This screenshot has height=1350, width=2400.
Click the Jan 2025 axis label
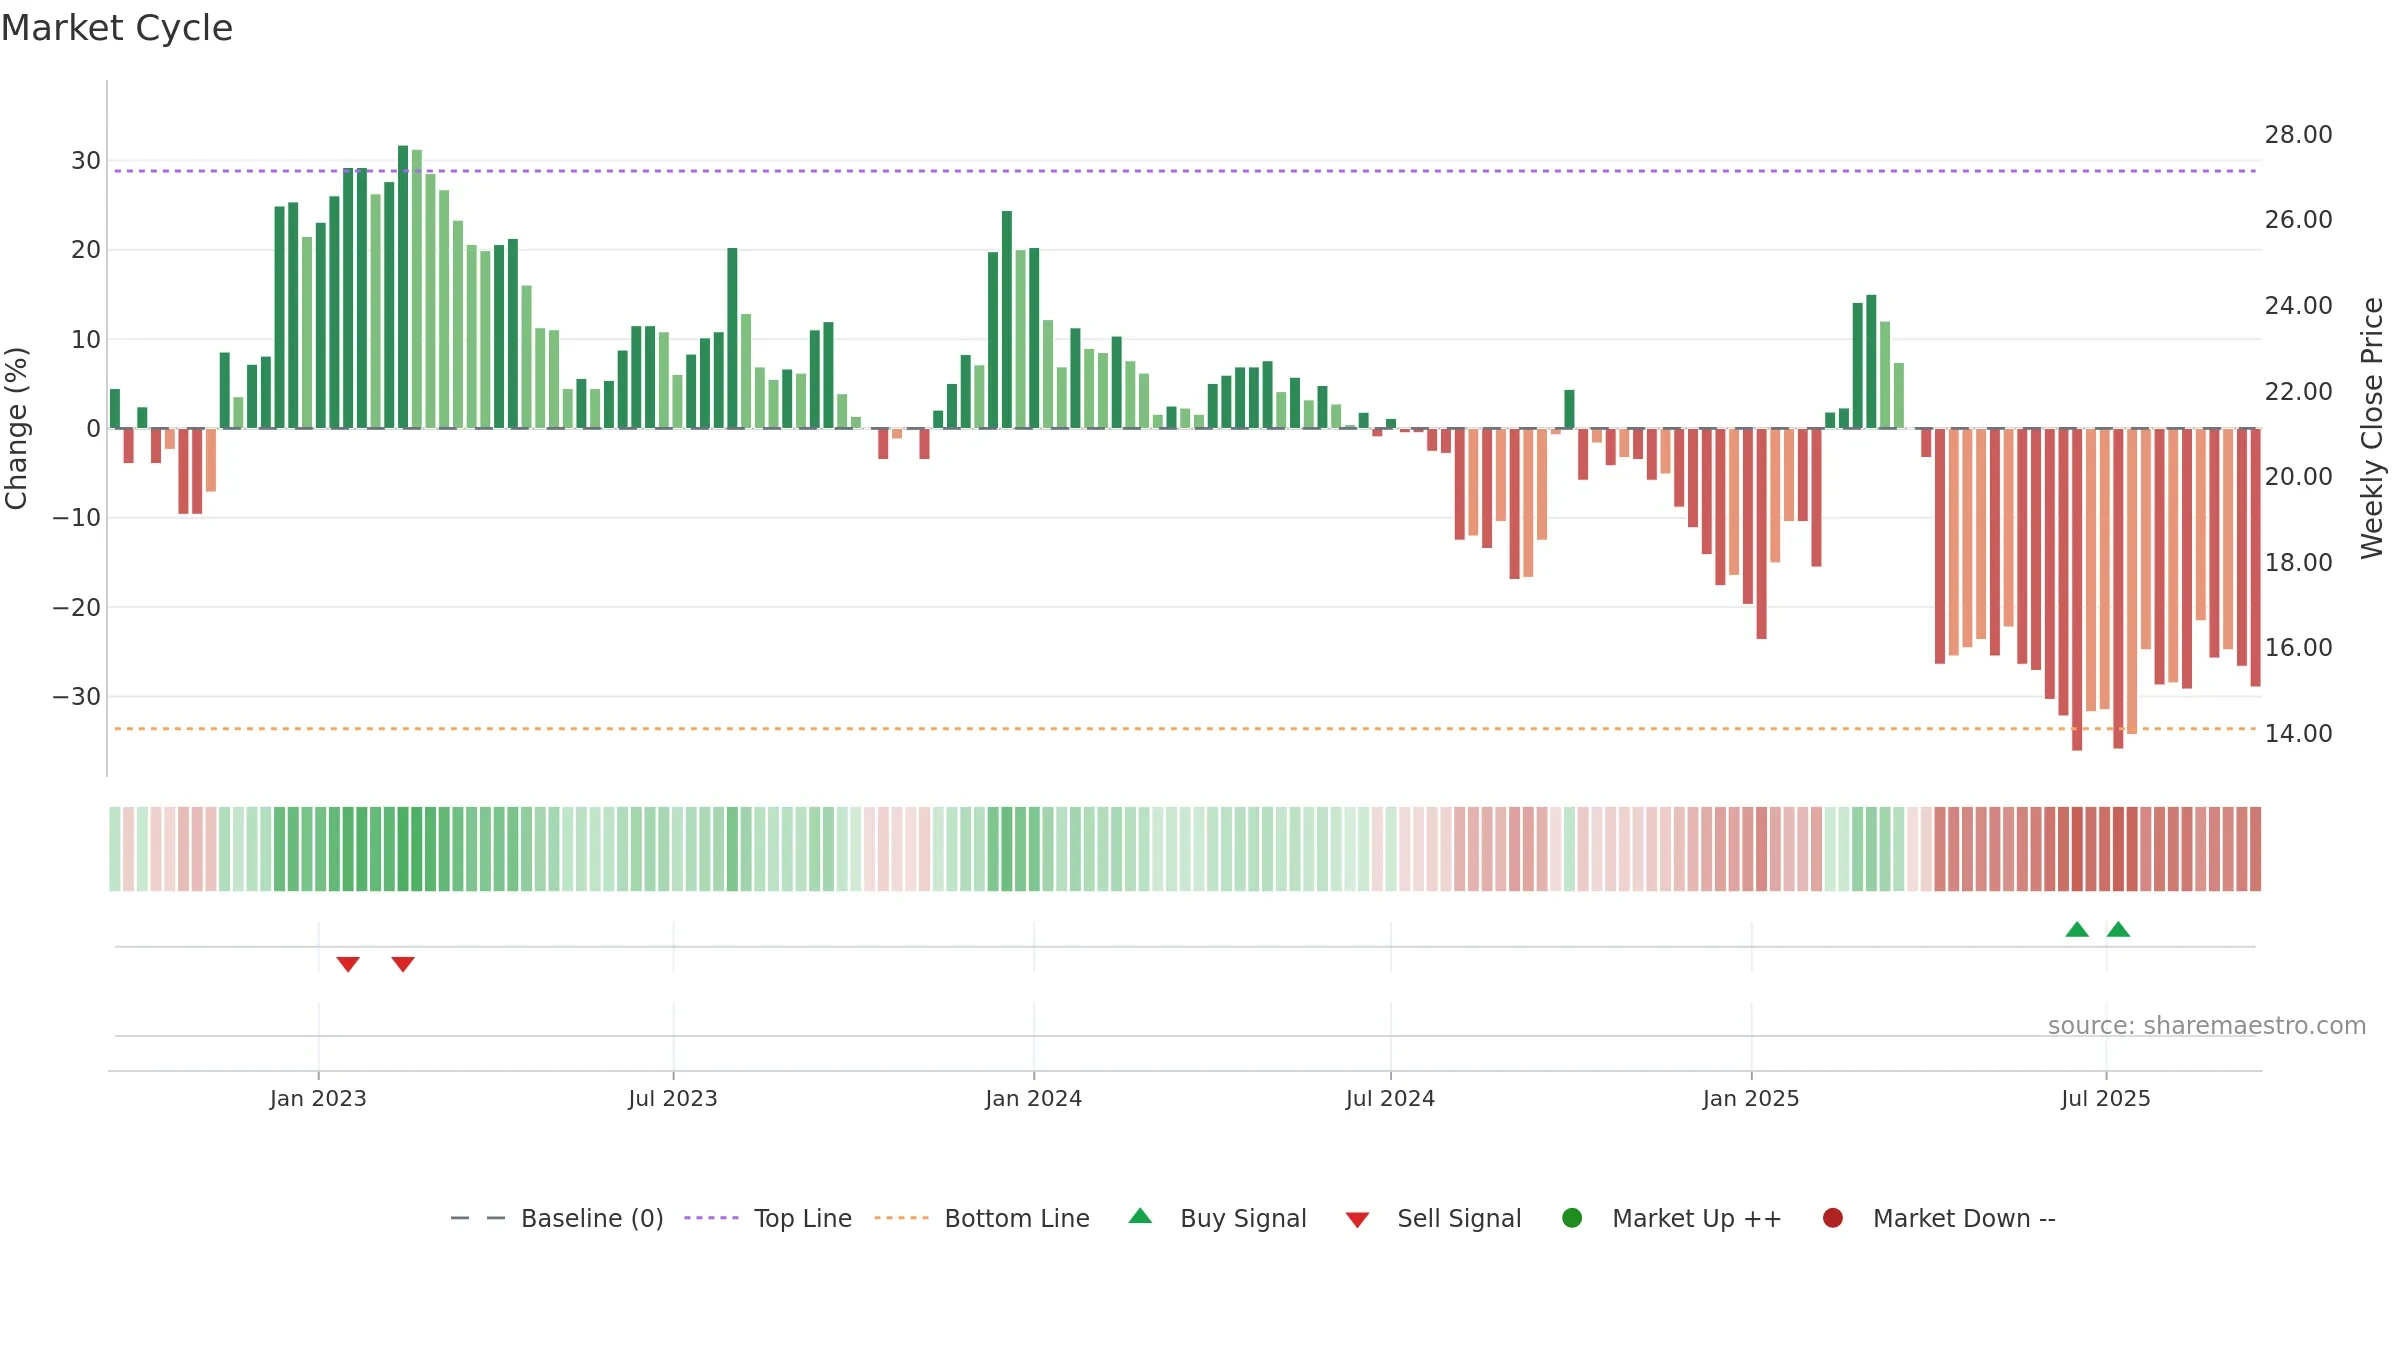point(1751,1098)
